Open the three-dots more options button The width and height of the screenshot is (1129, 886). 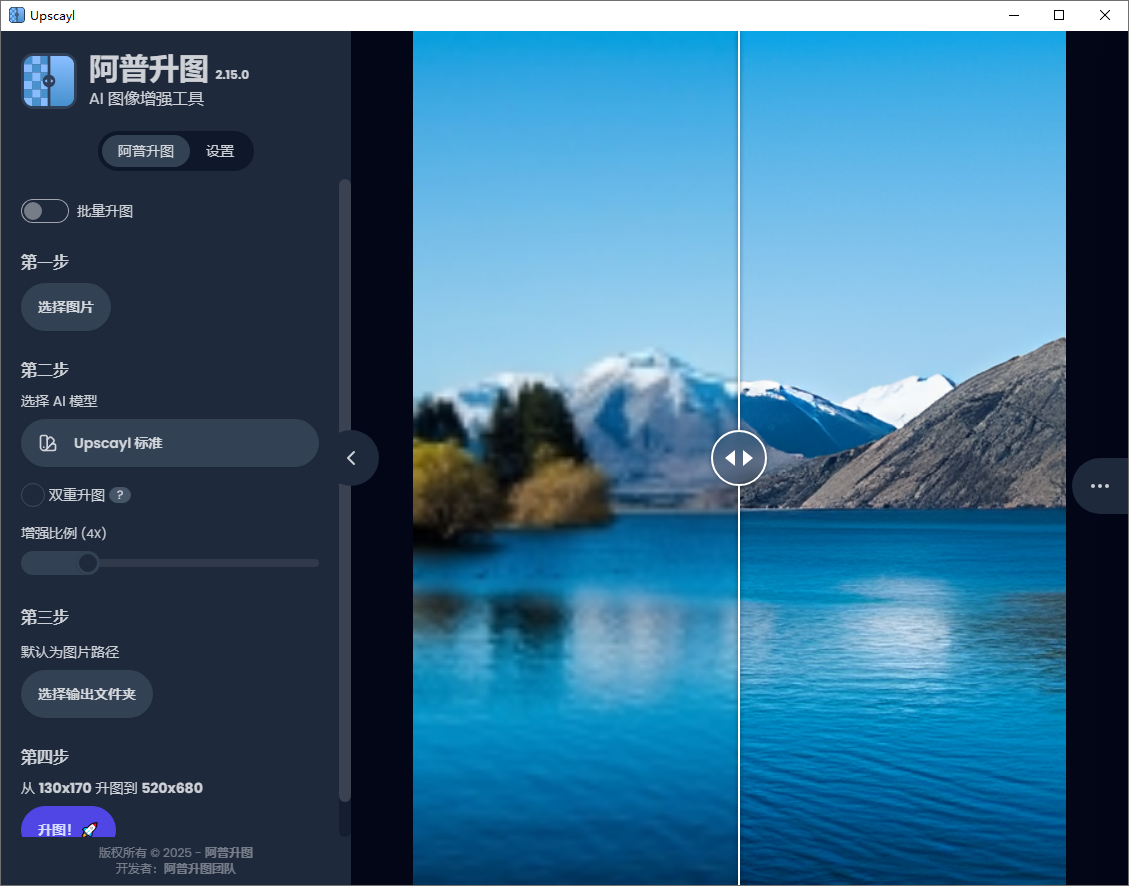pyautogui.click(x=1099, y=486)
